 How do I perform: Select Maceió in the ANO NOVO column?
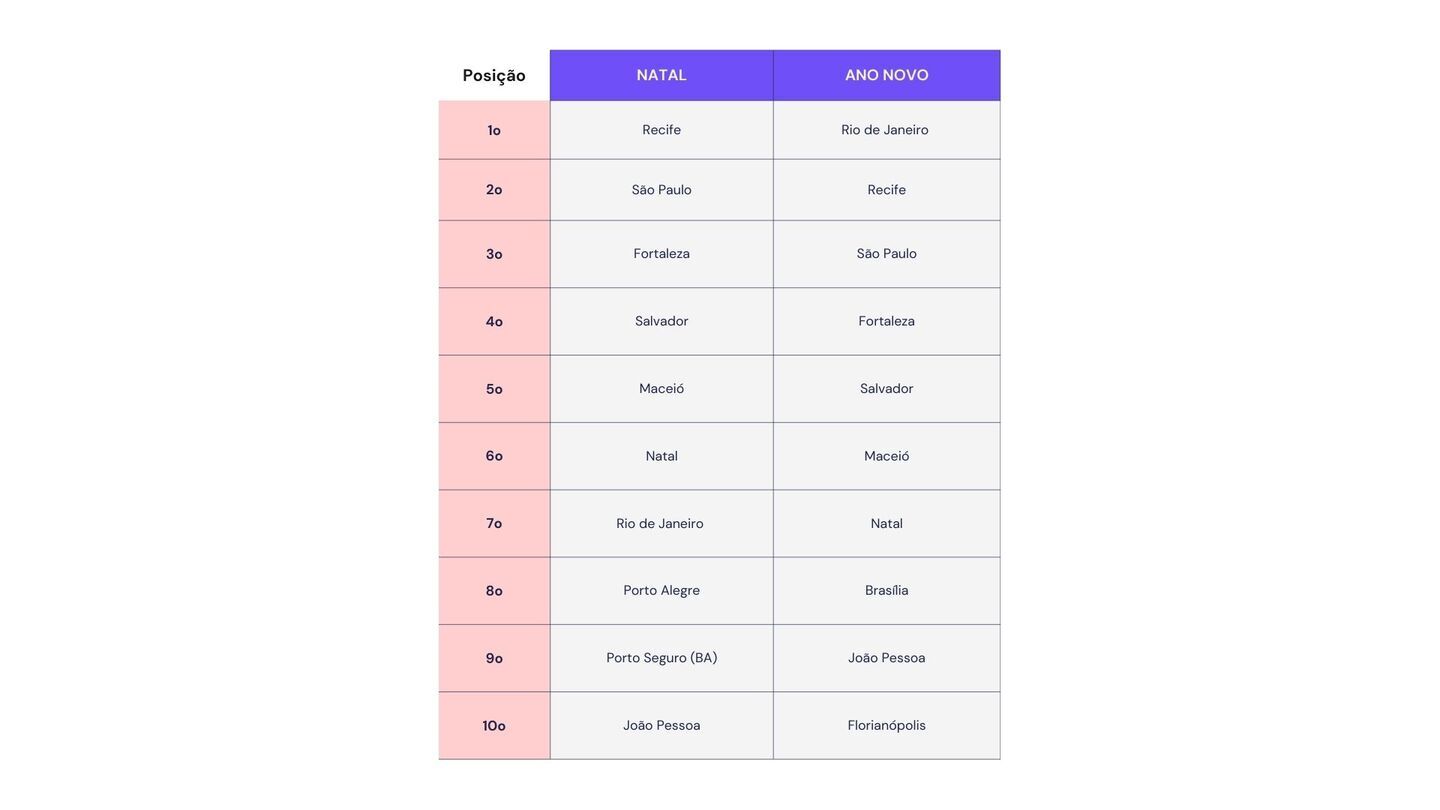coord(886,456)
